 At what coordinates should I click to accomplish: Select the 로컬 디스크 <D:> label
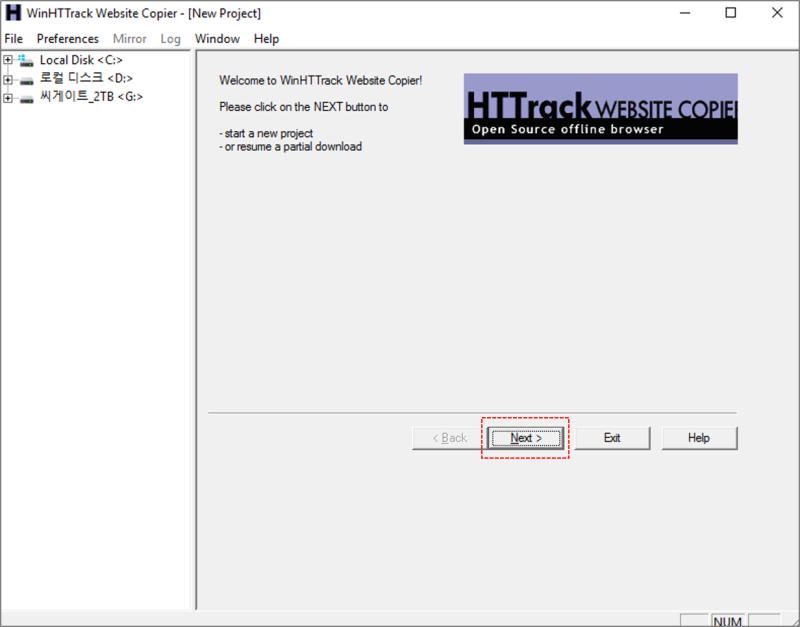click(x=86, y=78)
